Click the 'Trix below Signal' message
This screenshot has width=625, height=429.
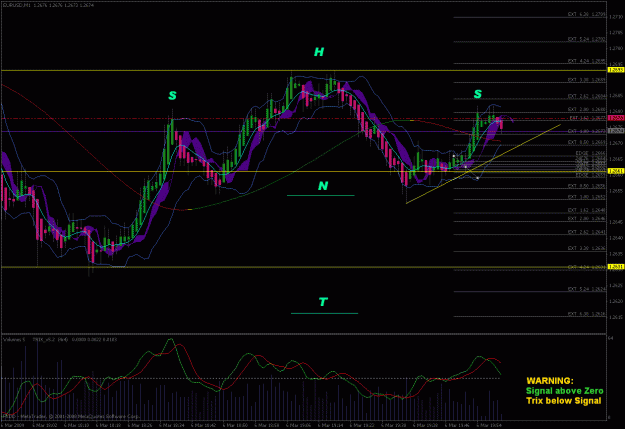[564, 401]
